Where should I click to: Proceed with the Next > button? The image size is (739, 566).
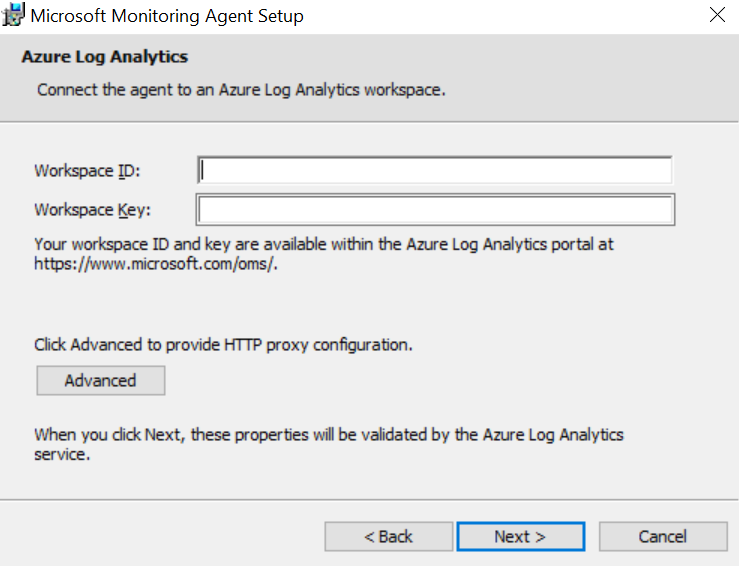tap(521, 536)
